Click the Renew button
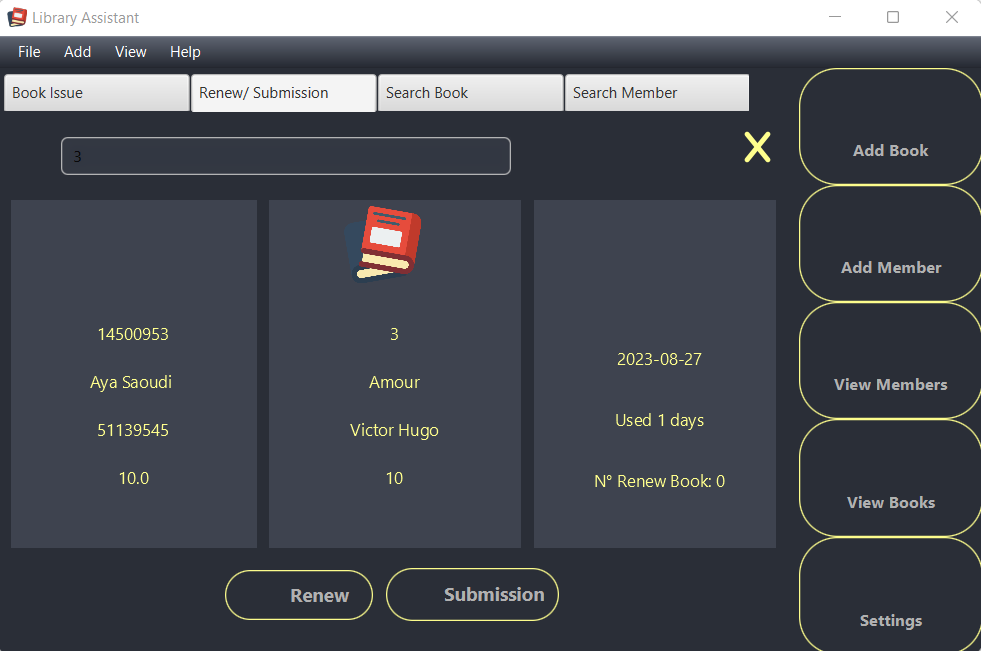981x651 pixels. pyautogui.click(x=299, y=595)
